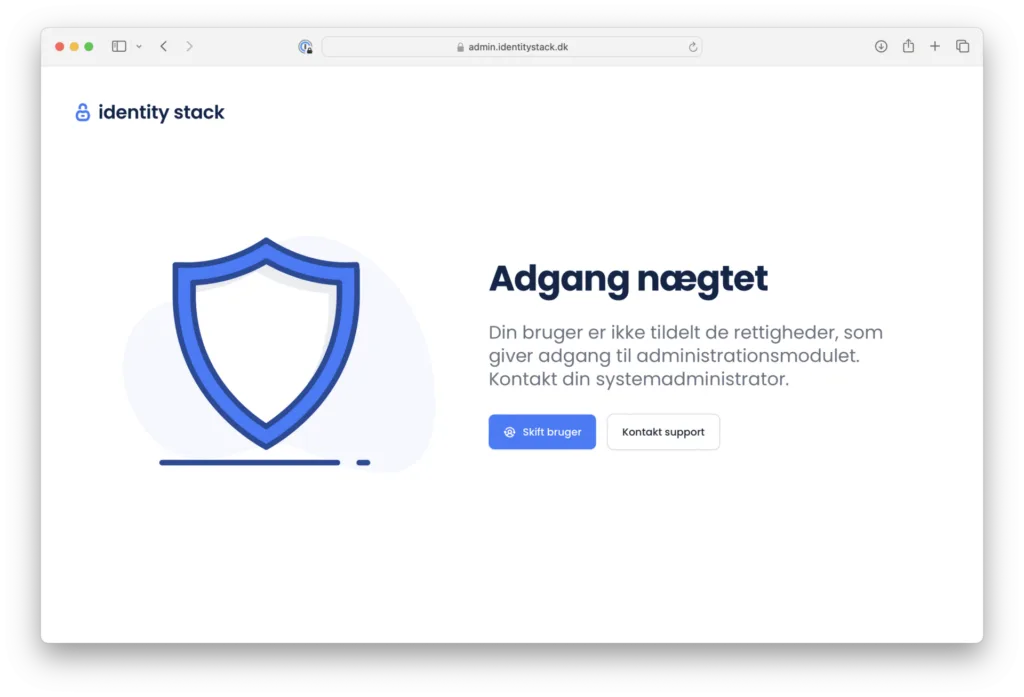Click the user icon inside Skift bruger

[x=509, y=432]
